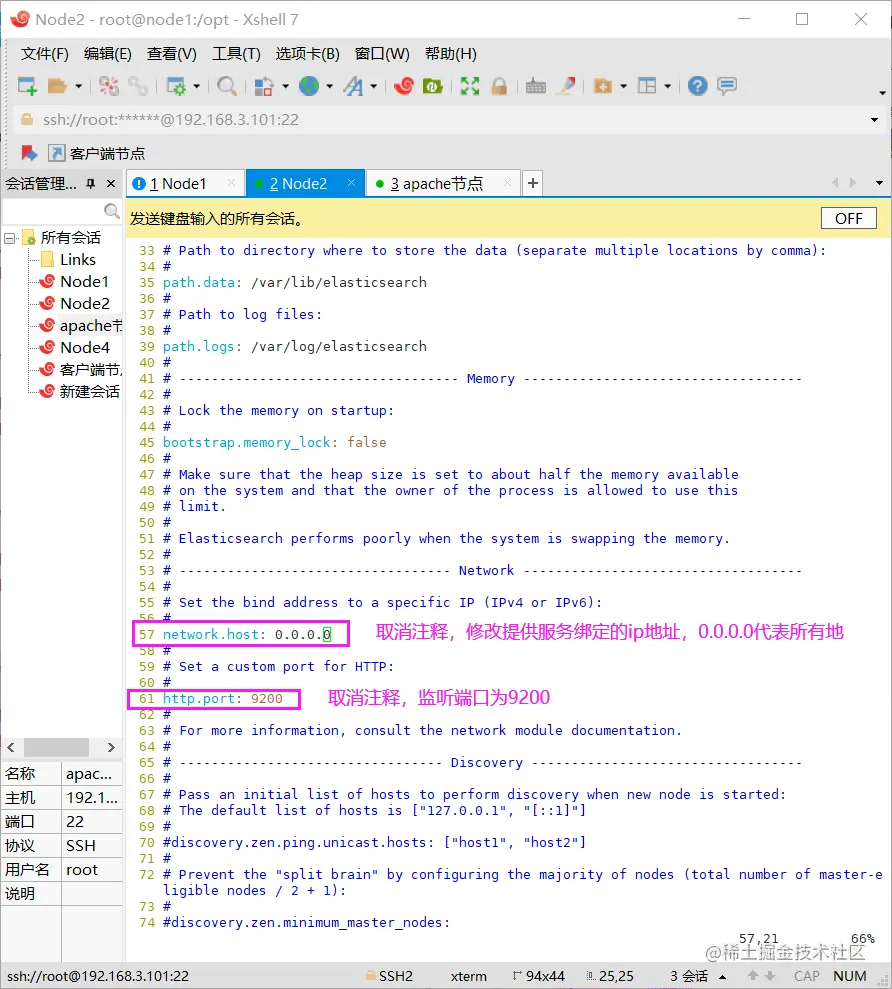The height and width of the screenshot is (989, 892).
Task: Click the session manager search field
Action: coord(61,211)
